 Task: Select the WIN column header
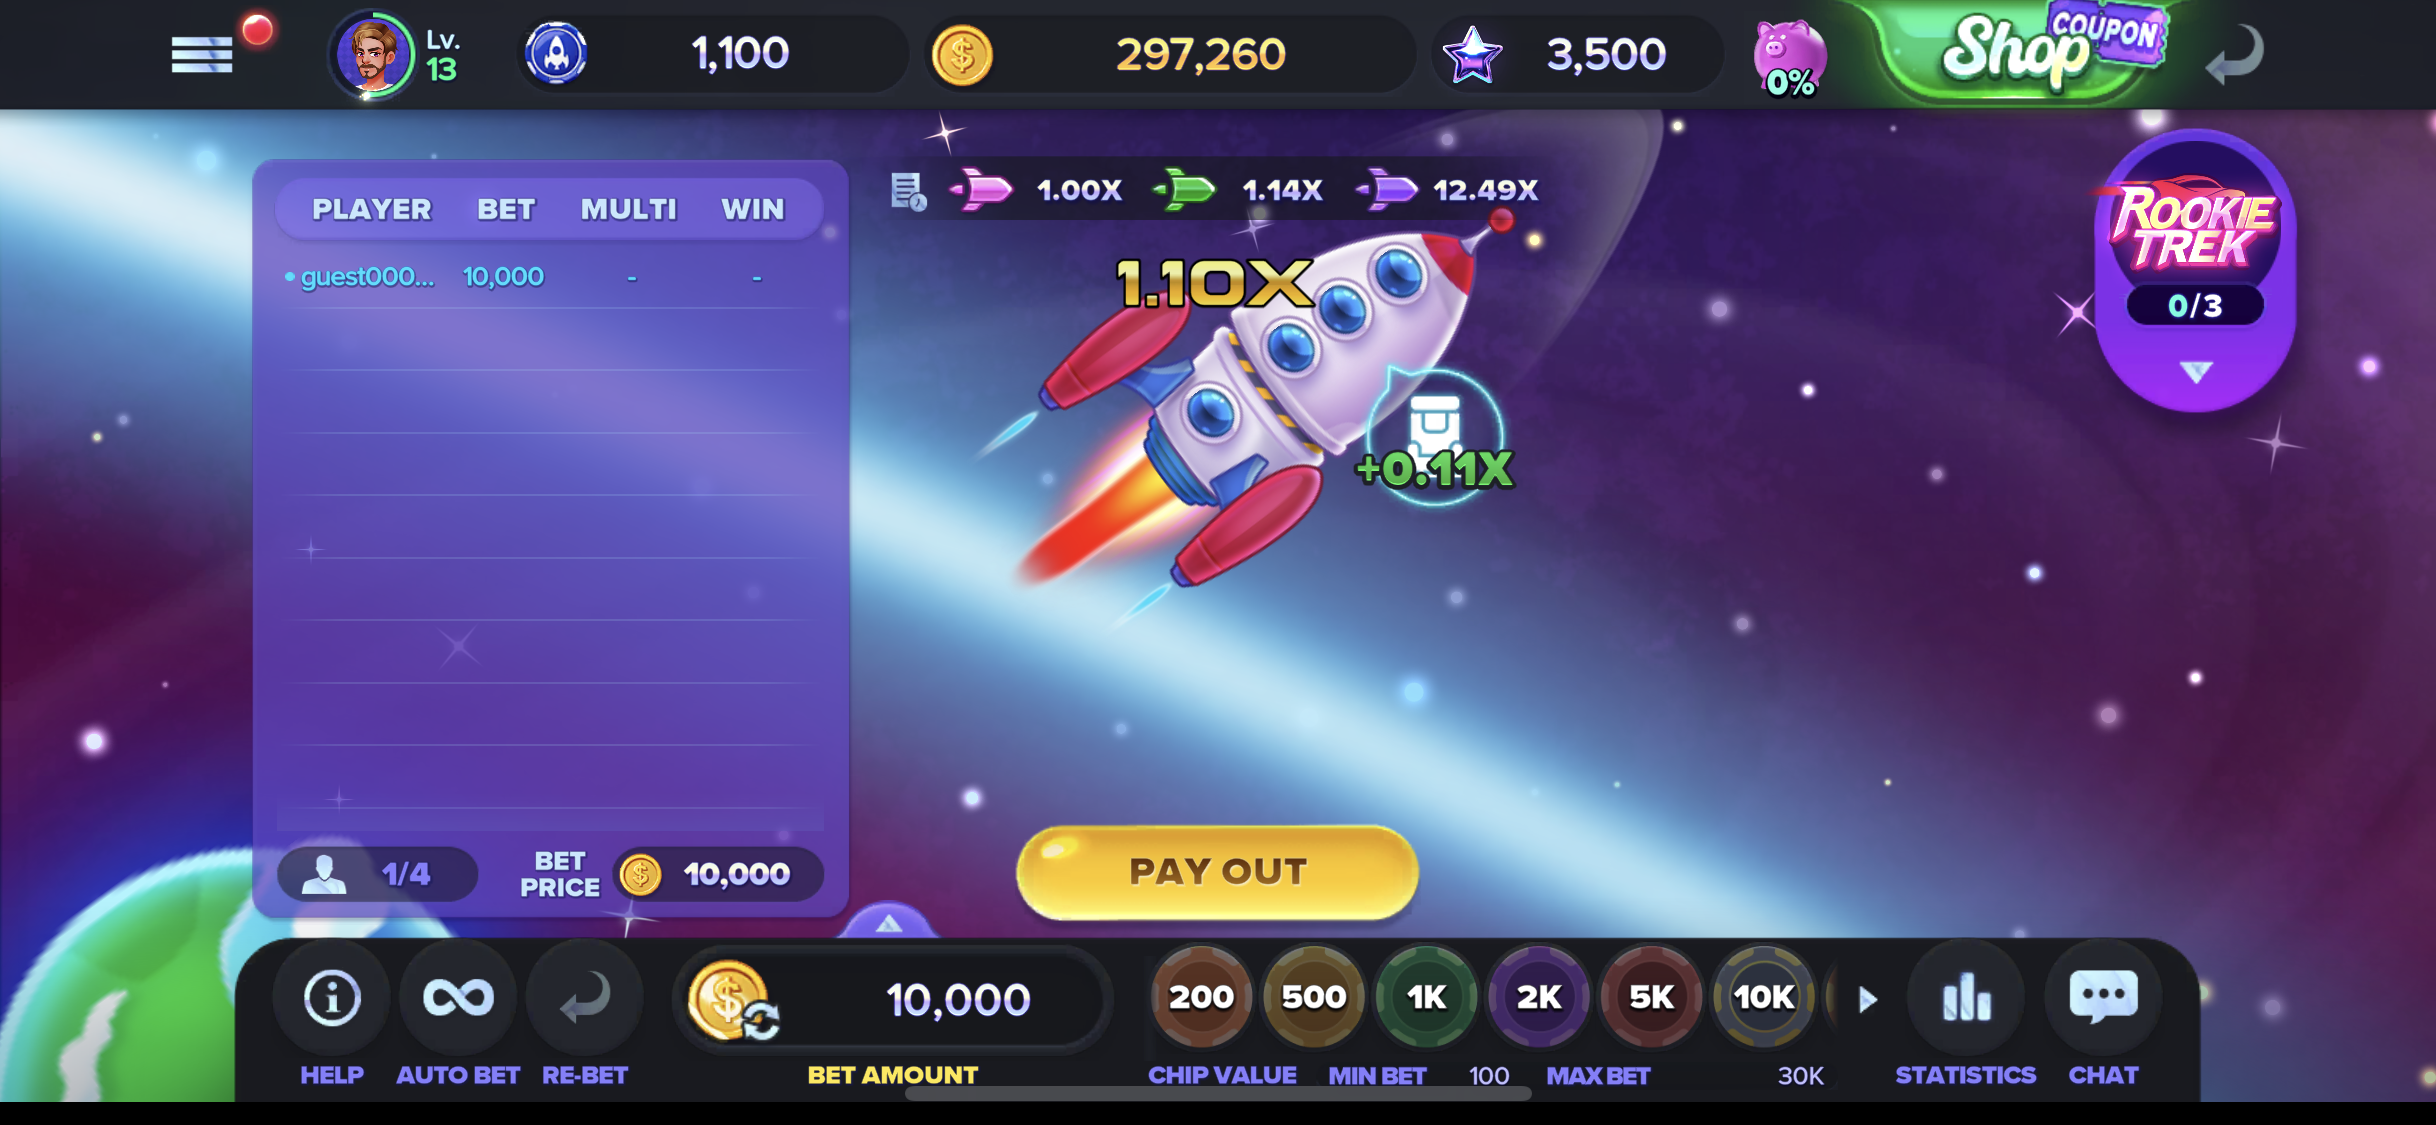click(x=753, y=209)
